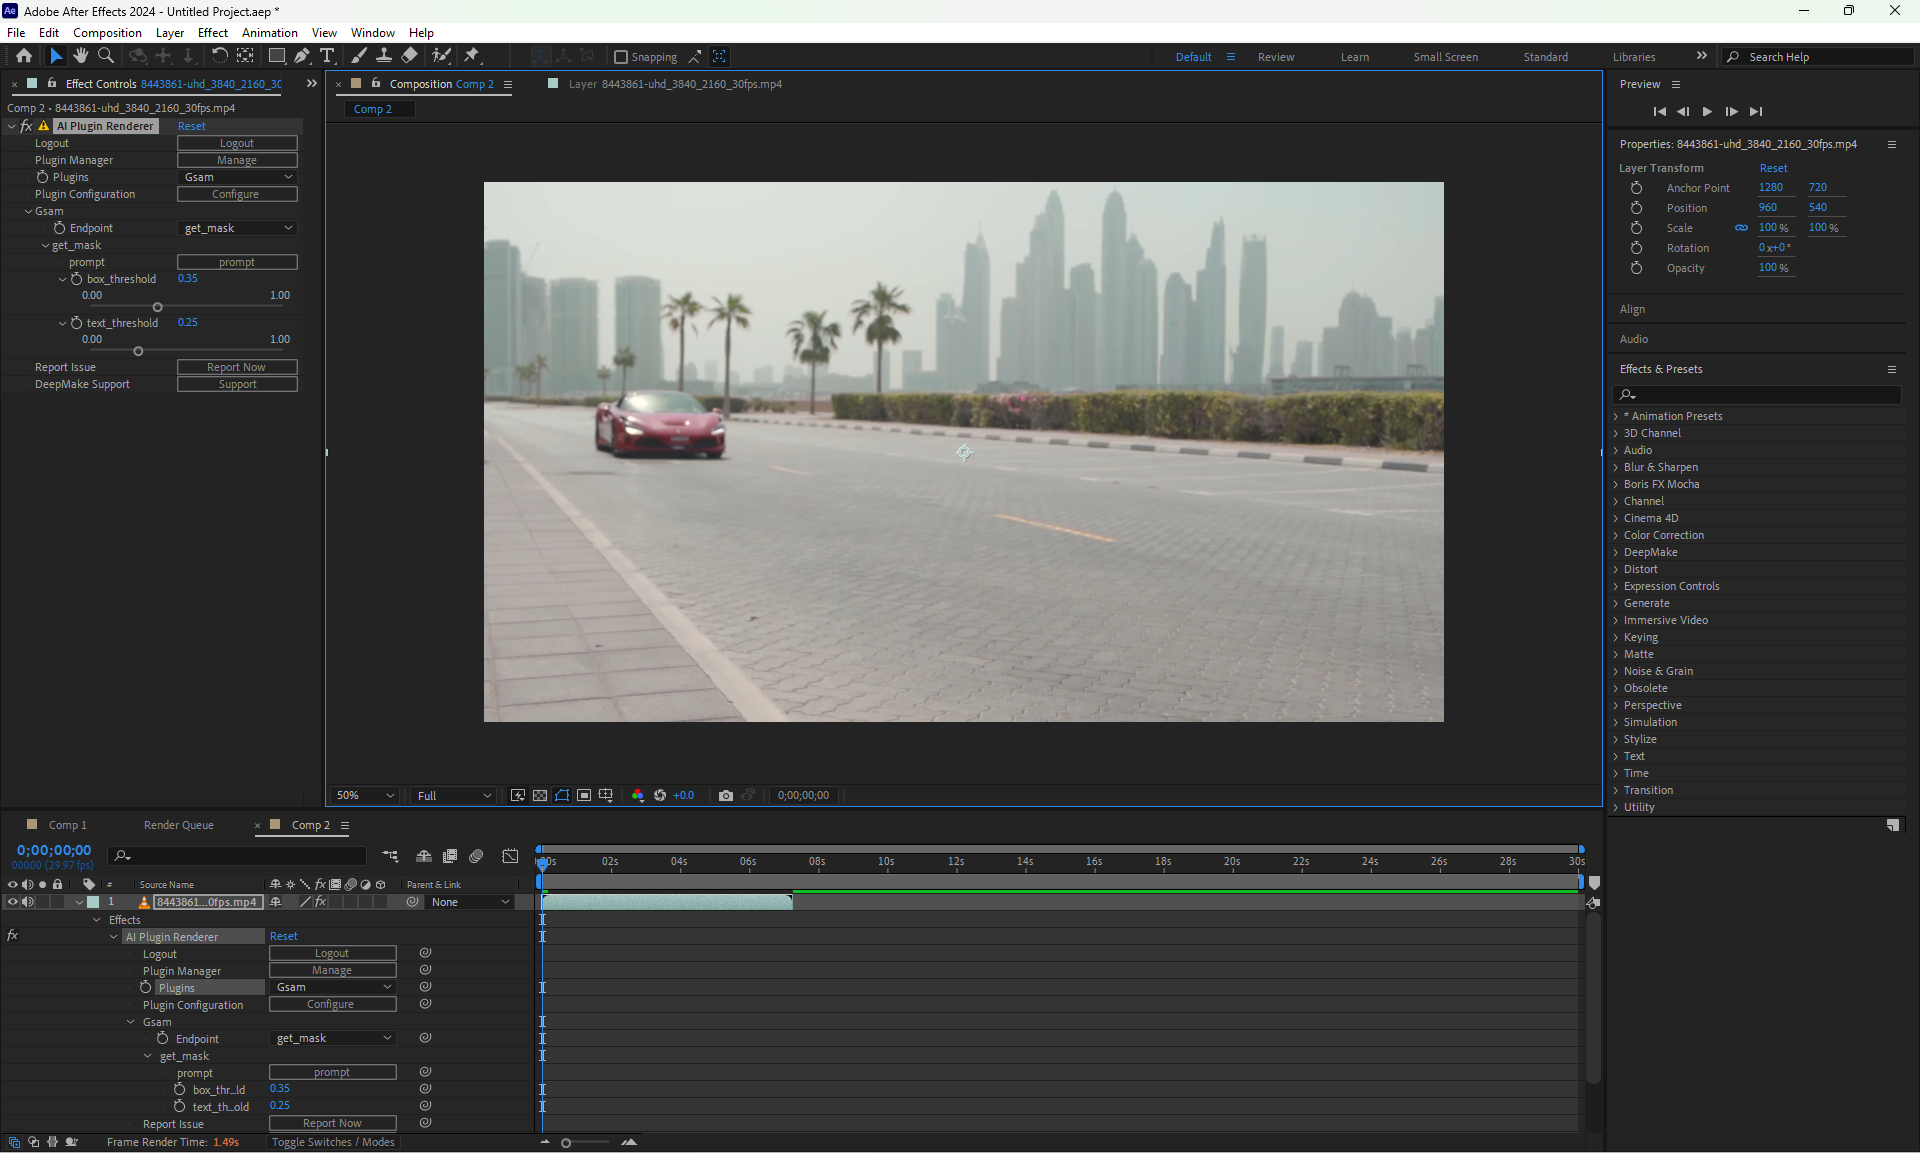This screenshot has width=1920, height=1153.
Task: Select the Horizontal Type tool
Action: (x=327, y=56)
